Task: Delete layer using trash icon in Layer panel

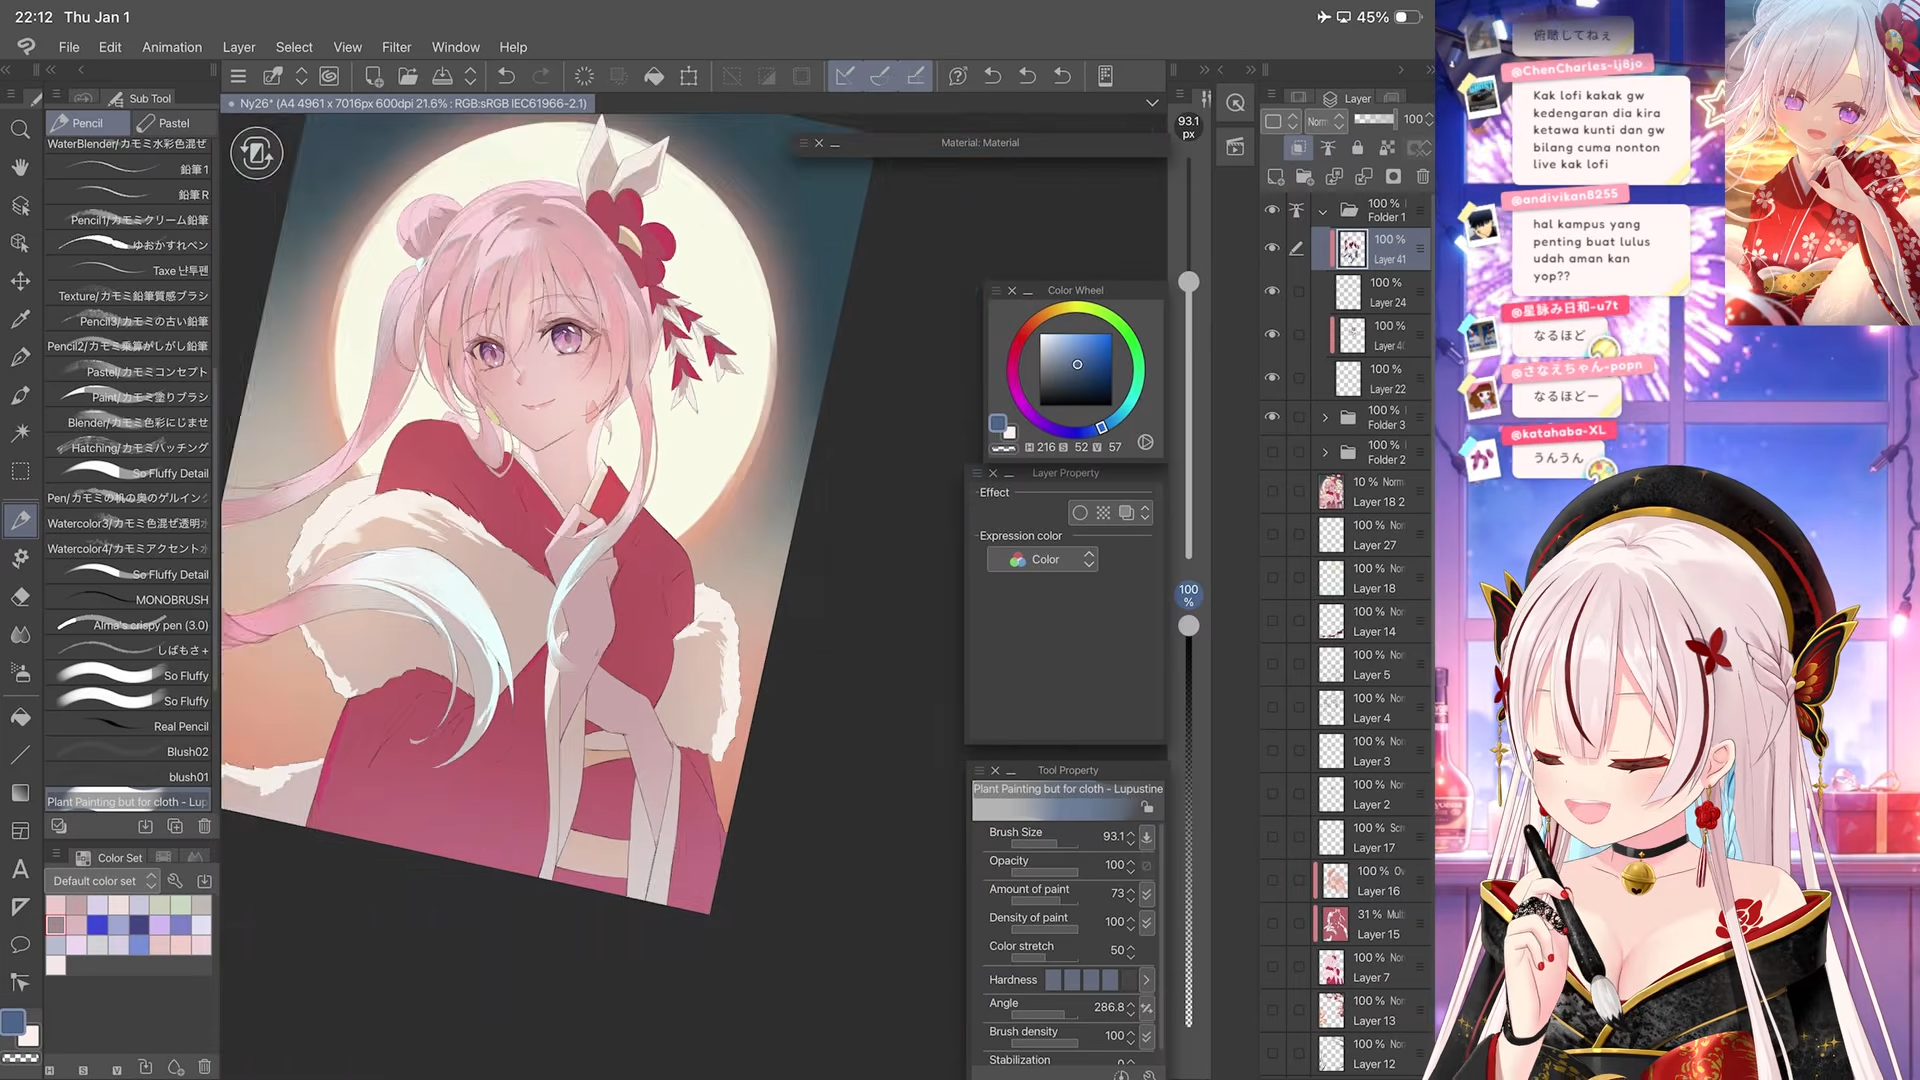Action: 1423,176
